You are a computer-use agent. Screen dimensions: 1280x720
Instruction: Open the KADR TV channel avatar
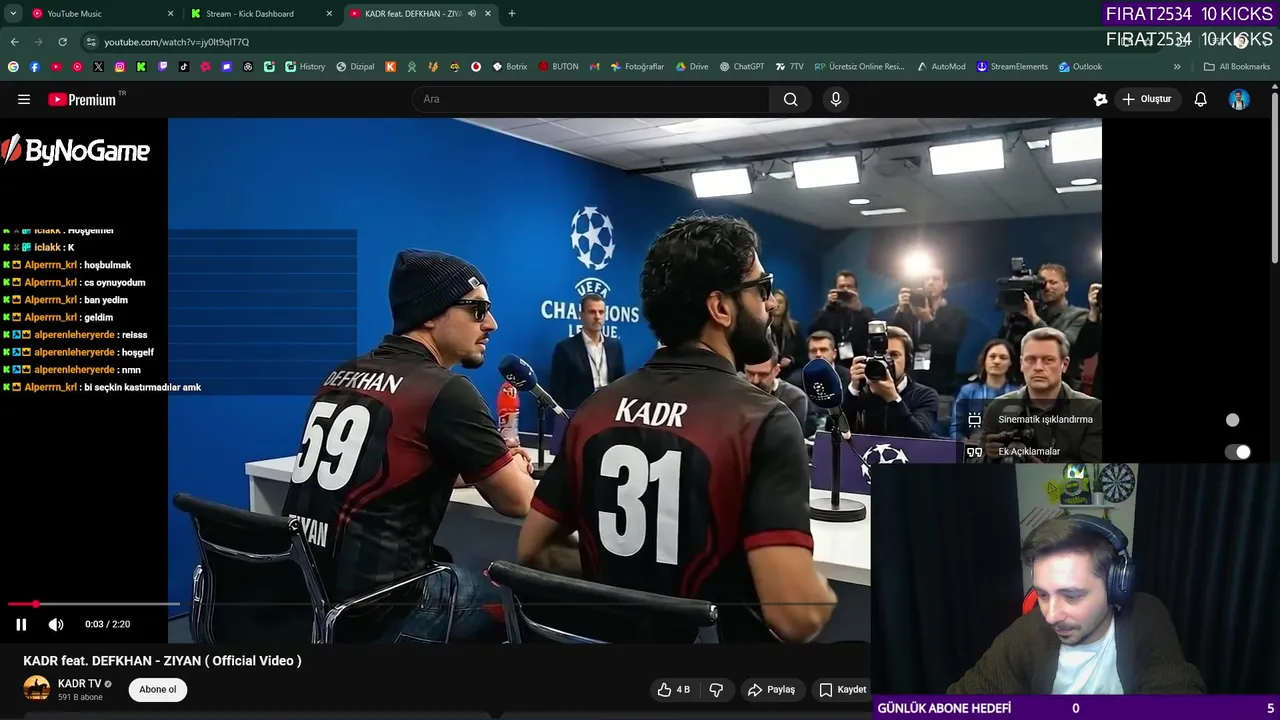[x=37, y=689]
